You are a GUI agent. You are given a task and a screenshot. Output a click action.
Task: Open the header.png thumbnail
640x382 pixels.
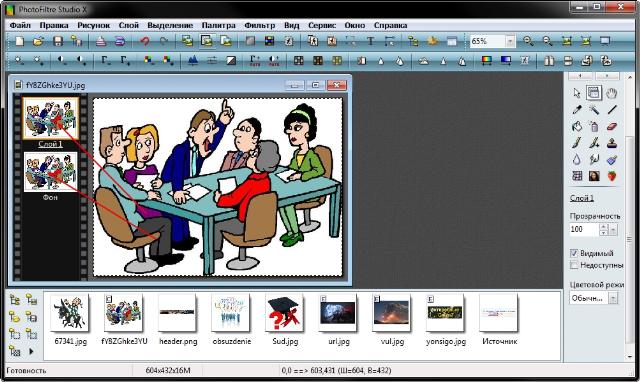tap(177, 313)
